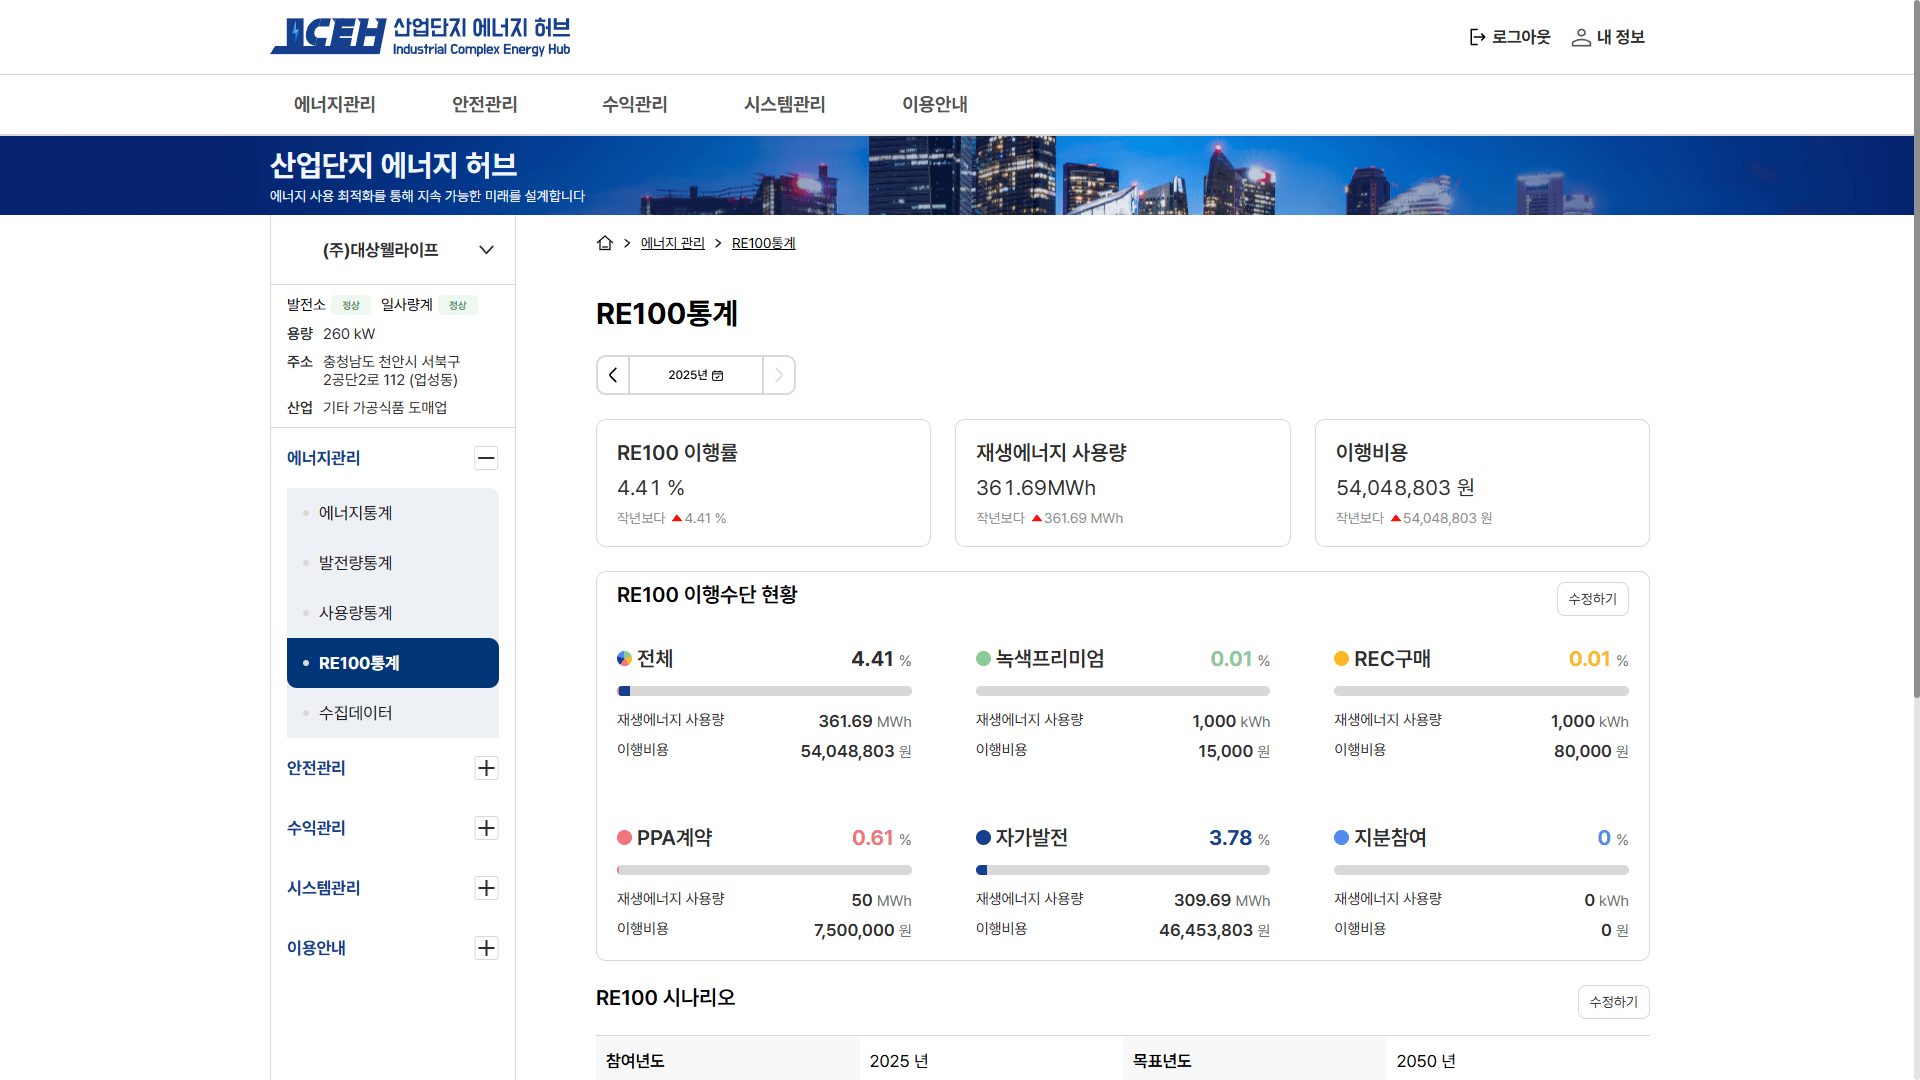Expand the 시스템관리 sidebar section
The width and height of the screenshot is (1920, 1080).
coord(486,888)
